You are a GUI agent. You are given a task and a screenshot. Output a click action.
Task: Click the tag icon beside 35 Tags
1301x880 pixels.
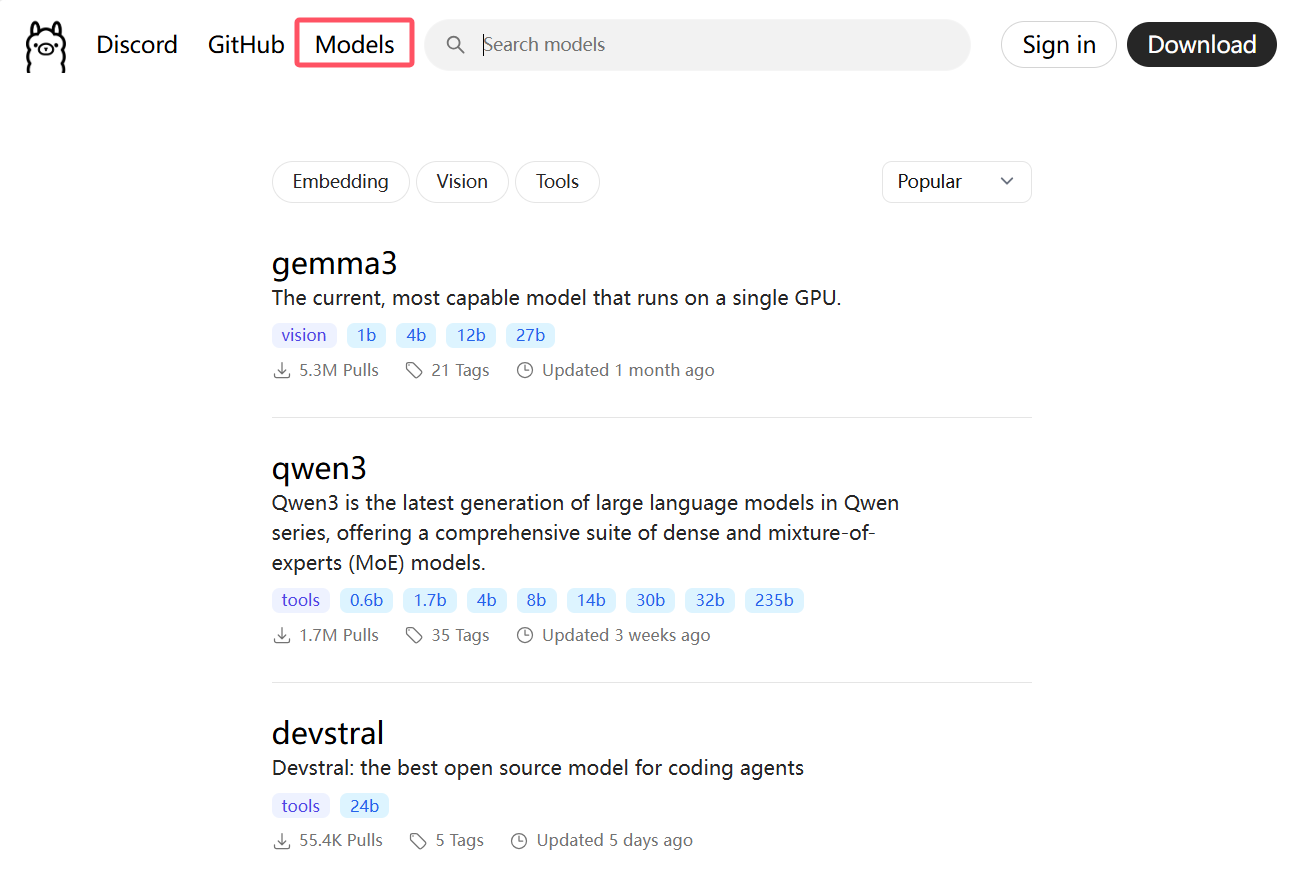[414, 636]
